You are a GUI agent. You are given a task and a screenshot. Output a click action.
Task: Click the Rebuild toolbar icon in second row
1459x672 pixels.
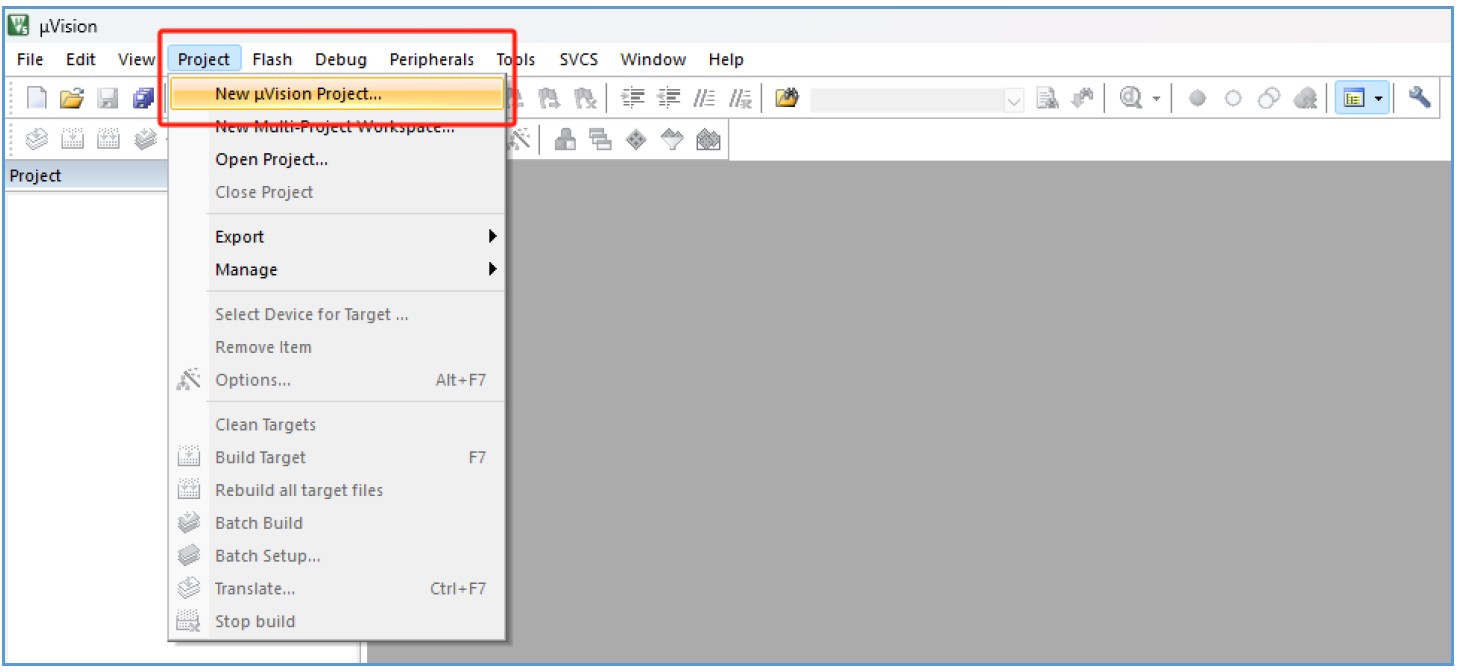pos(109,140)
